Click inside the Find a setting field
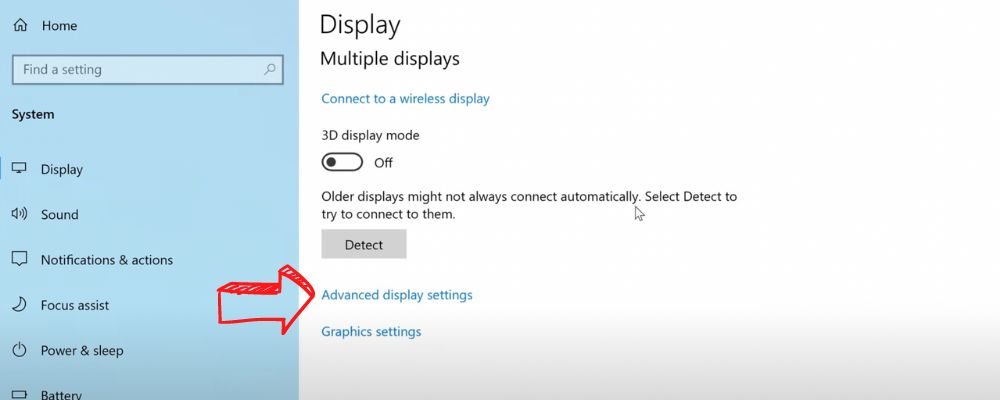This screenshot has height=400, width=1000. tap(147, 70)
